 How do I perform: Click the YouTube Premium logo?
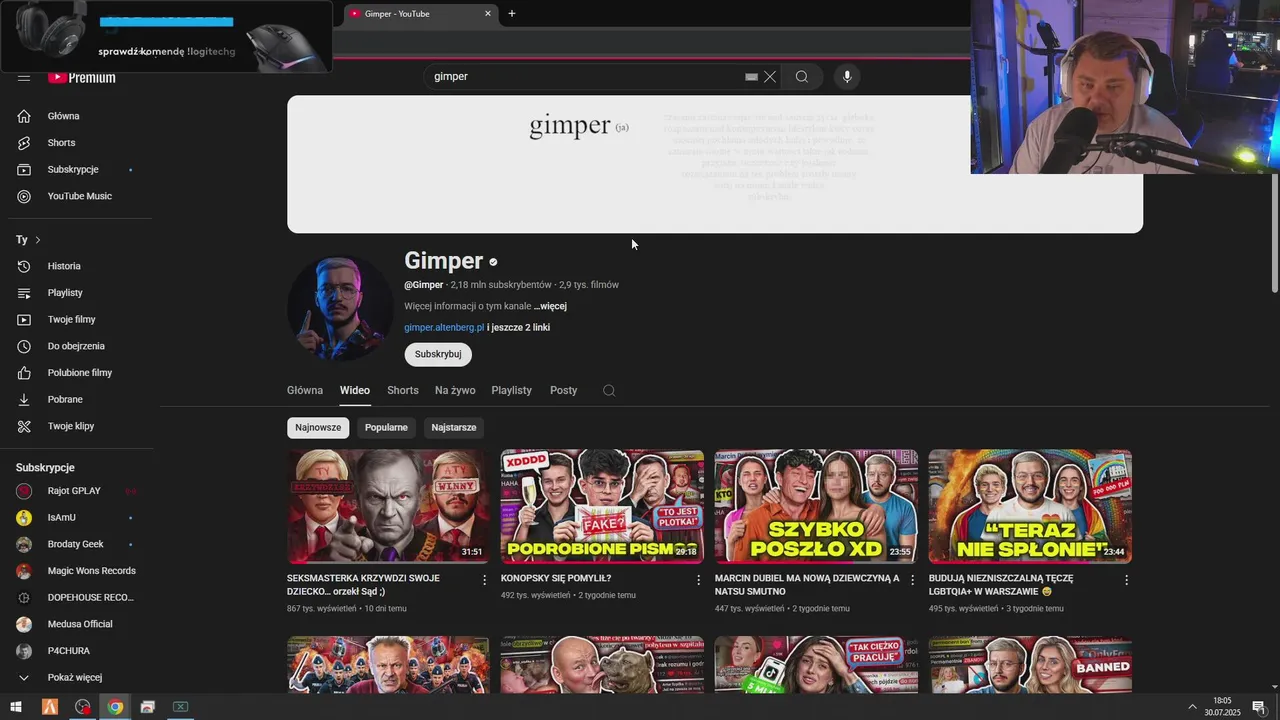pyautogui.click(x=83, y=77)
